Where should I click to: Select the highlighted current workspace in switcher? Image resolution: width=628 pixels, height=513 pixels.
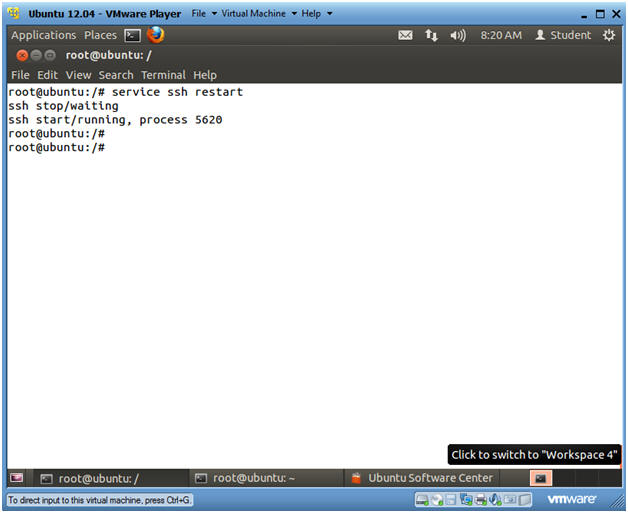click(x=541, y=478)
